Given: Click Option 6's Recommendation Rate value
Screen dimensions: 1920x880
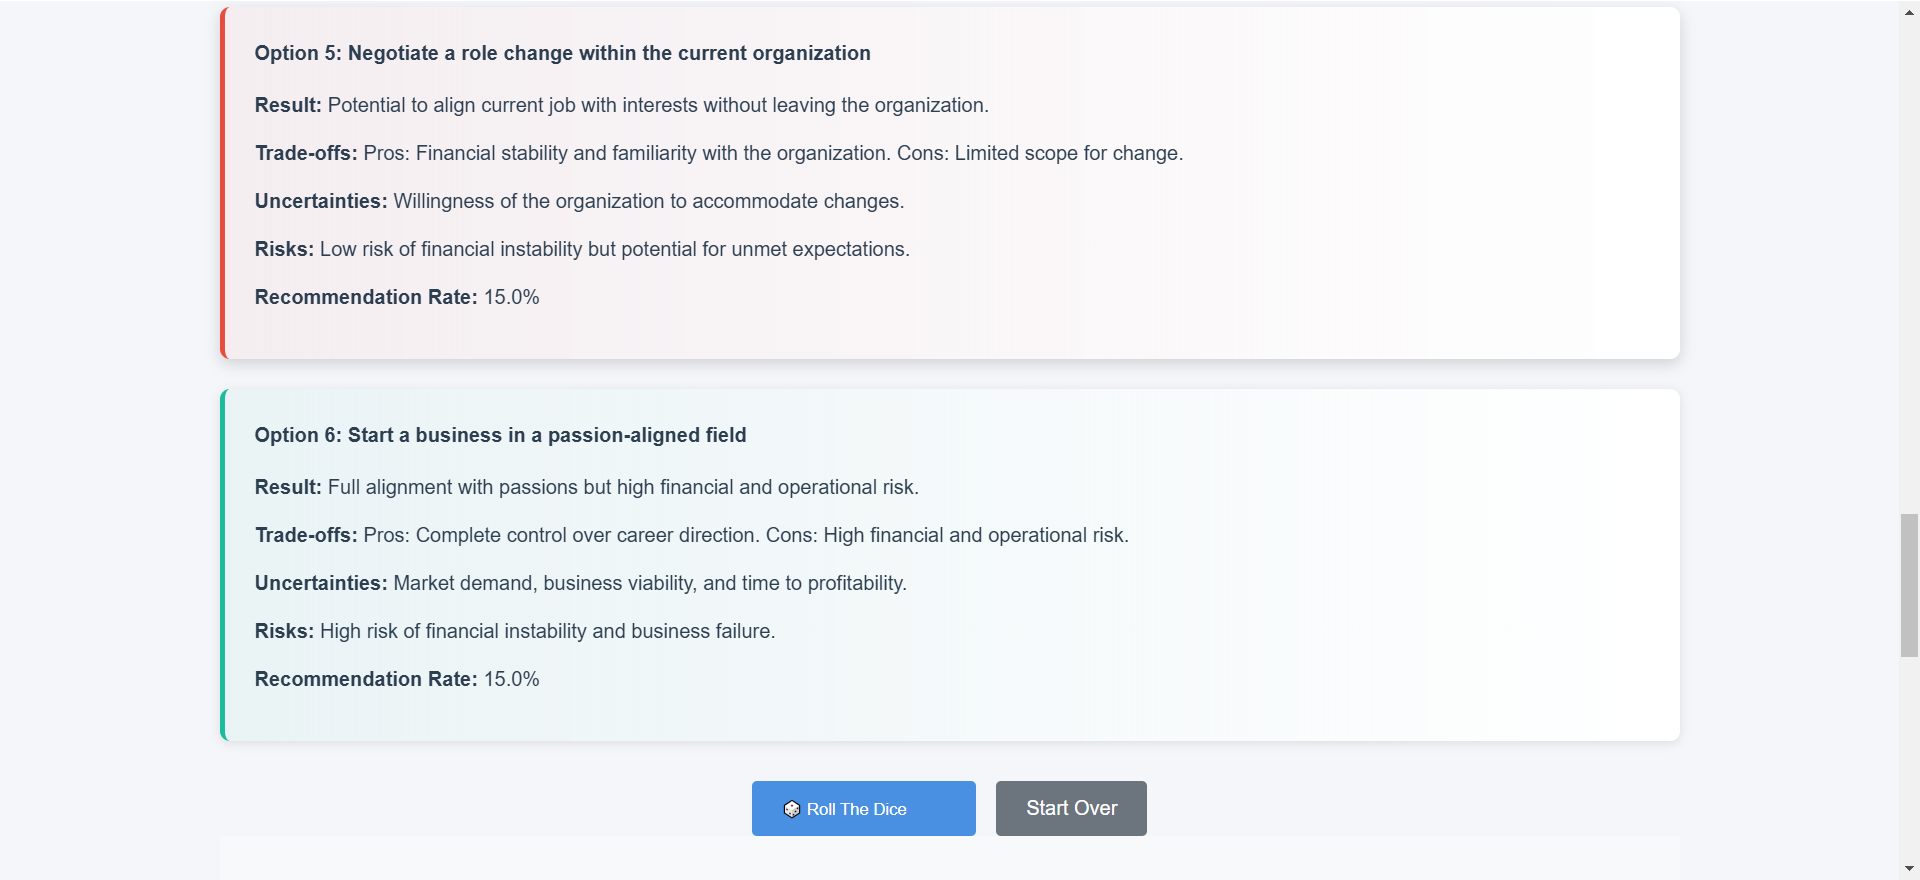Looking at the screenshot, I should tap(511, 679).
